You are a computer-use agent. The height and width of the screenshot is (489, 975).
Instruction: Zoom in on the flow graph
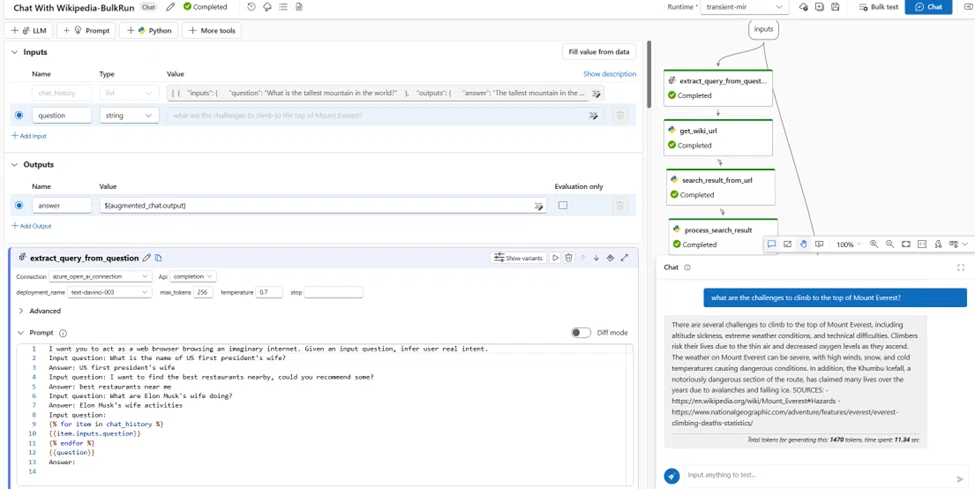coord(874,244)
